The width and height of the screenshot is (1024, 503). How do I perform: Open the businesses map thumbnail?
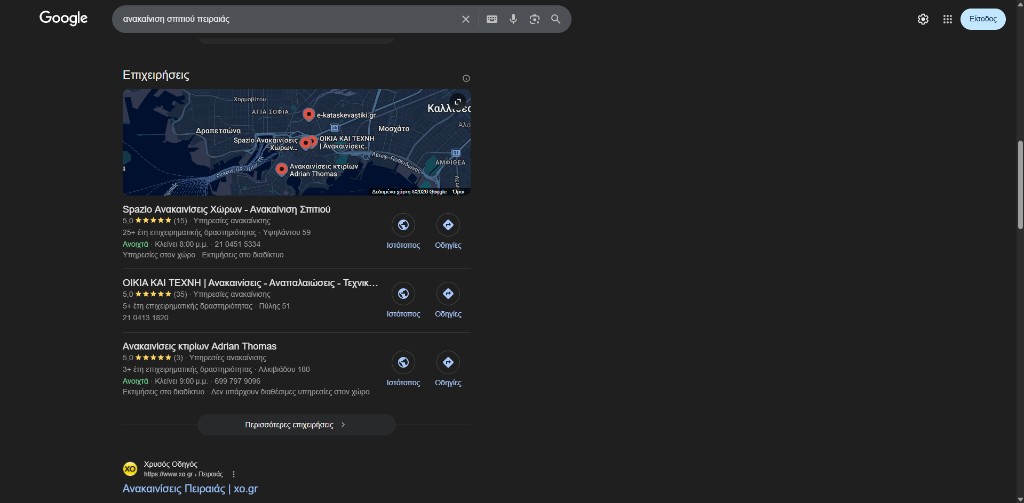pos(296,142)
